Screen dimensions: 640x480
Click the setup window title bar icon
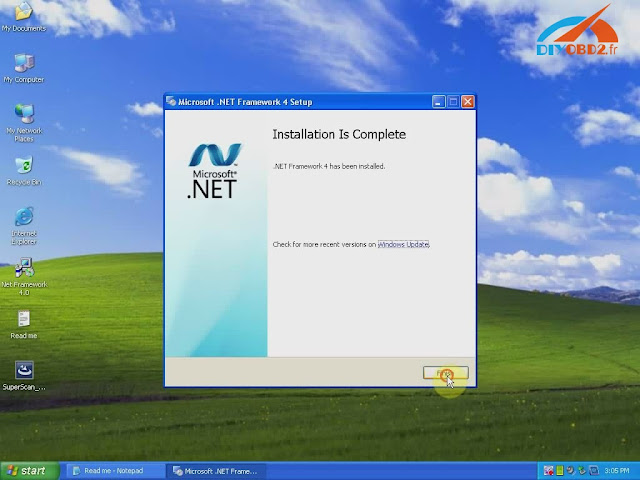171,101
